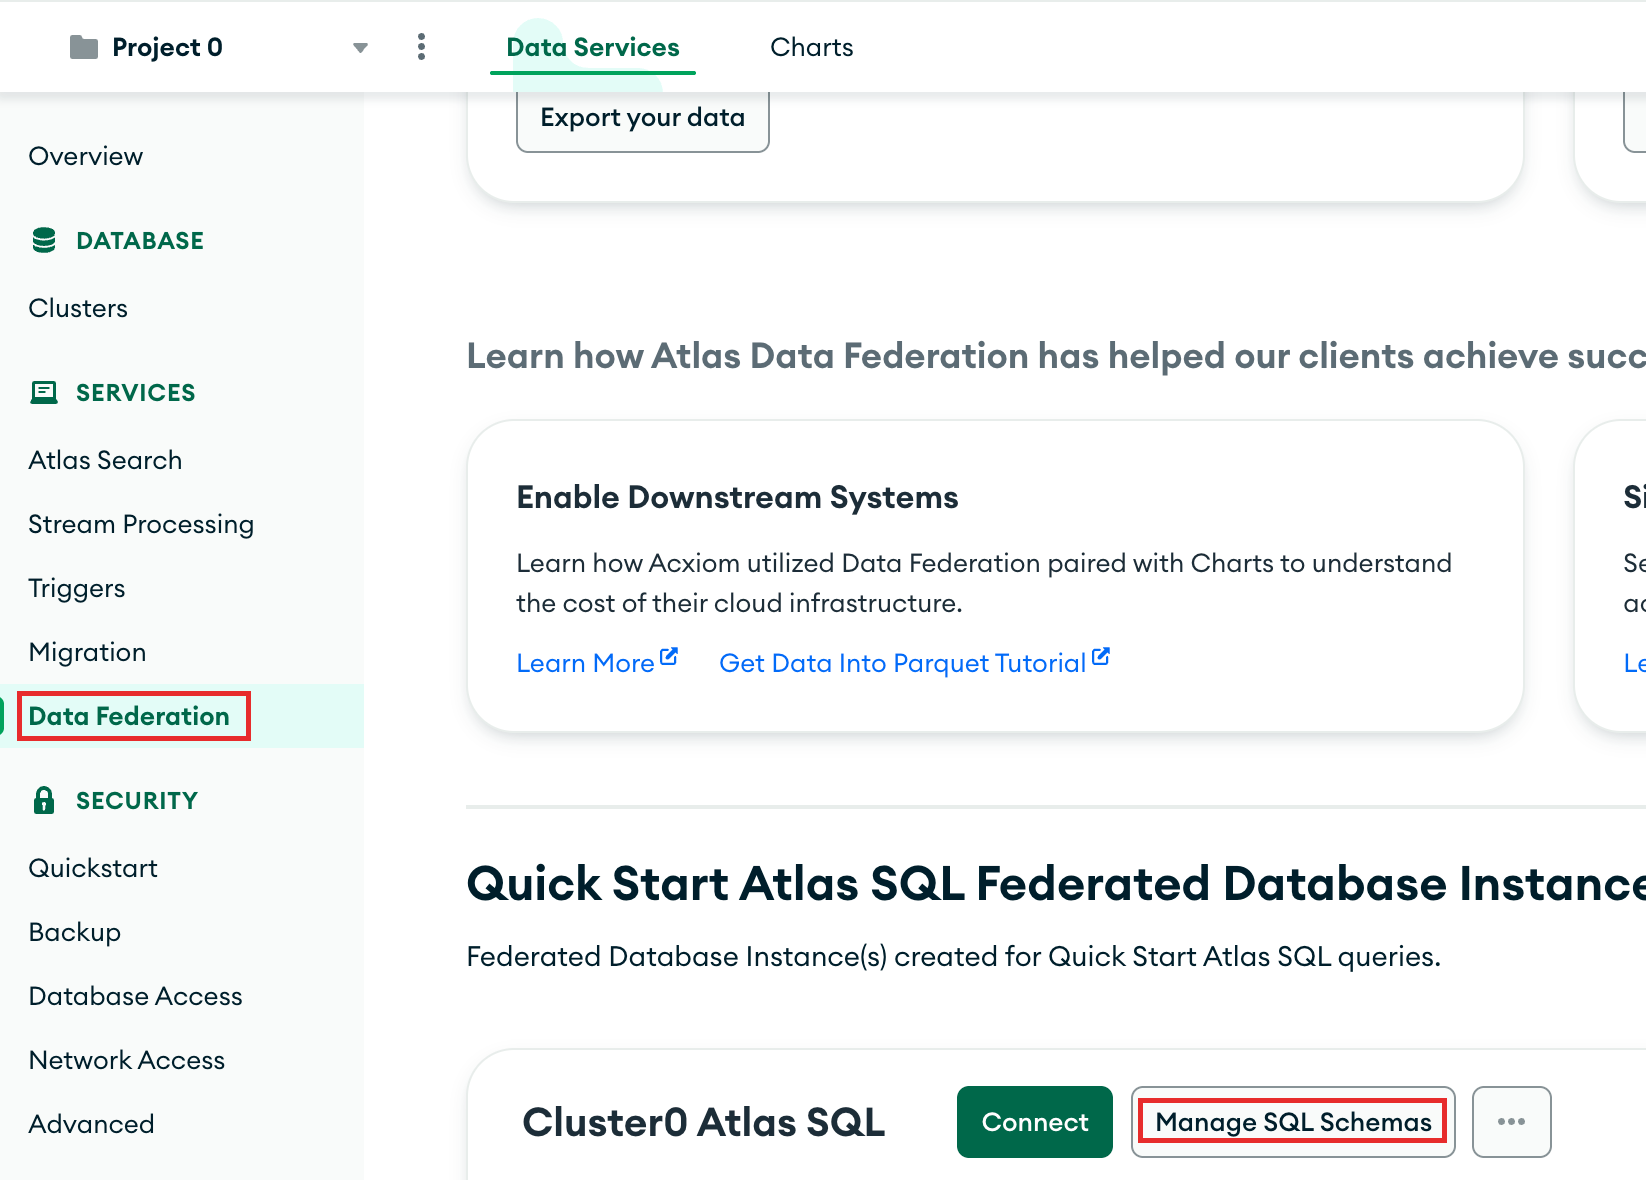This screenshot has height=1180, width=1646.
Task: Open the ellipsis menu for Cluster0 Atlas SQL
Action: (1511, 1122)
